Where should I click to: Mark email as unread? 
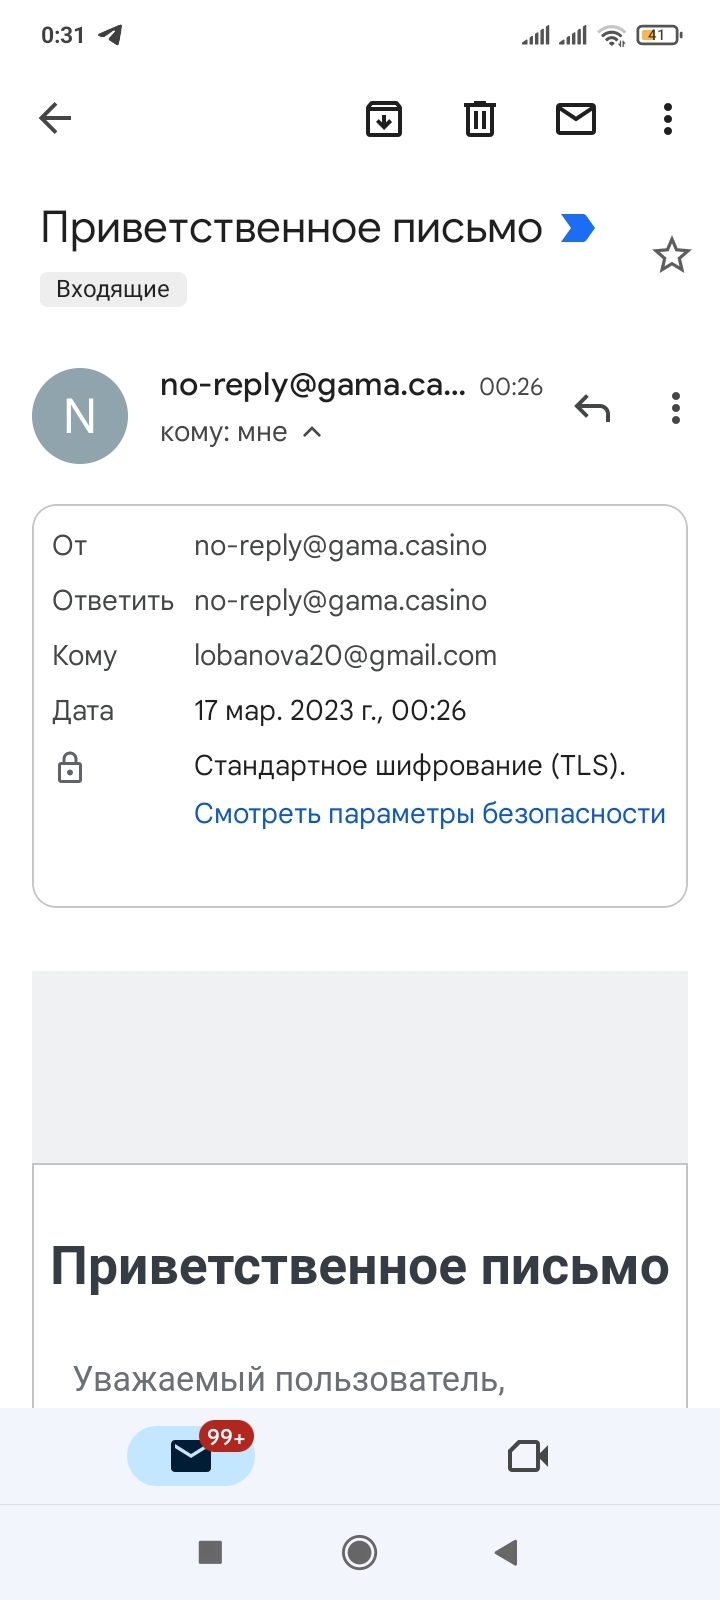576,119
